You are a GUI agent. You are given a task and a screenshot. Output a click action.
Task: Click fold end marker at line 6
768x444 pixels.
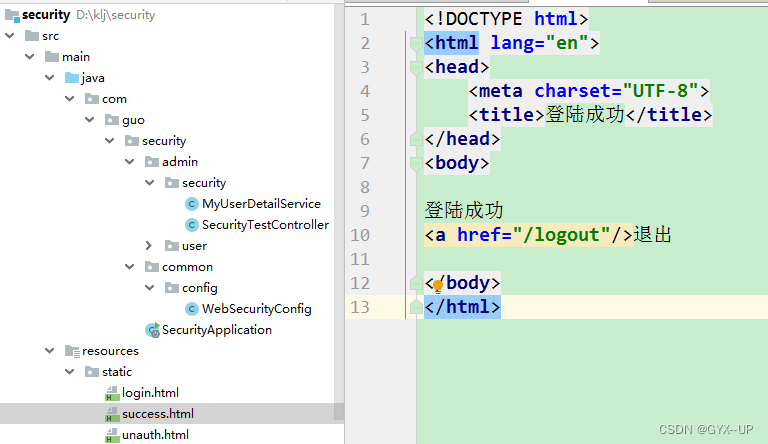pos(416,139)
